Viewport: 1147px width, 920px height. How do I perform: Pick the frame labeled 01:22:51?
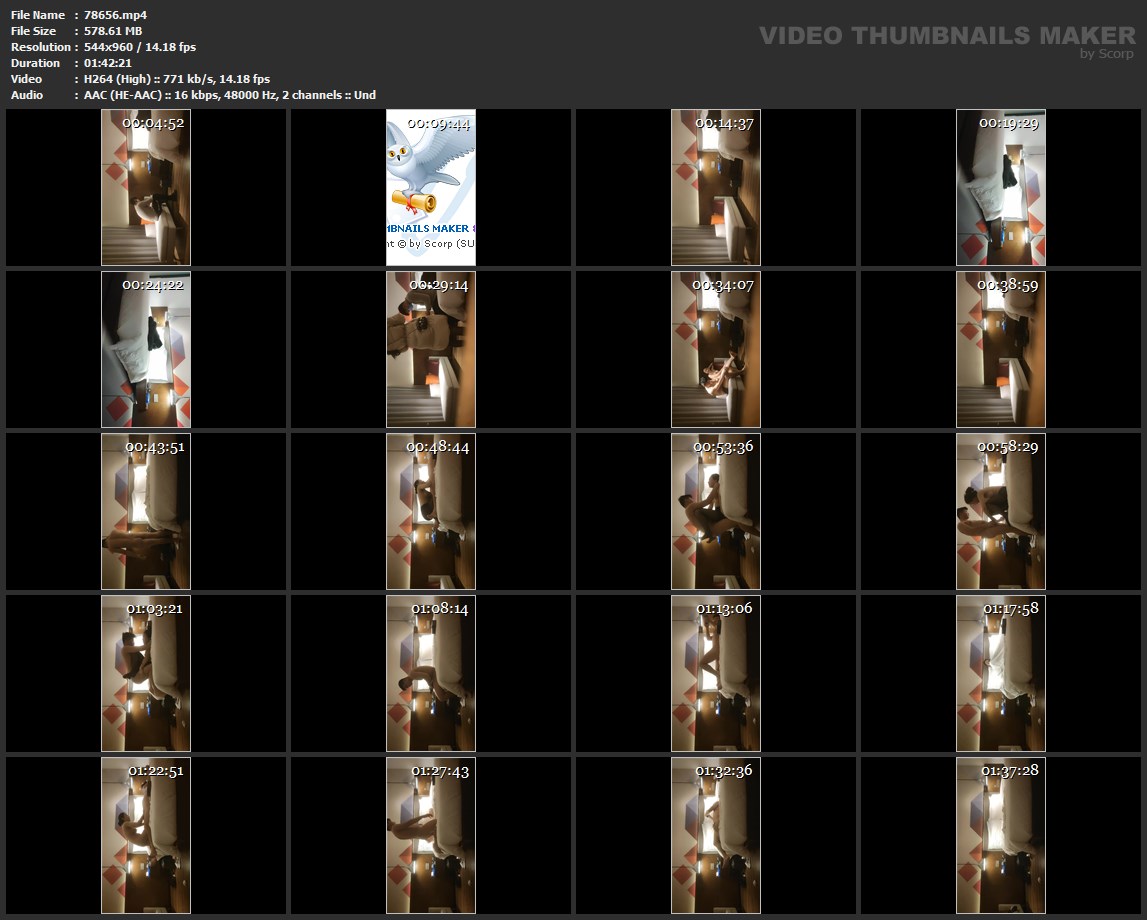146,835
